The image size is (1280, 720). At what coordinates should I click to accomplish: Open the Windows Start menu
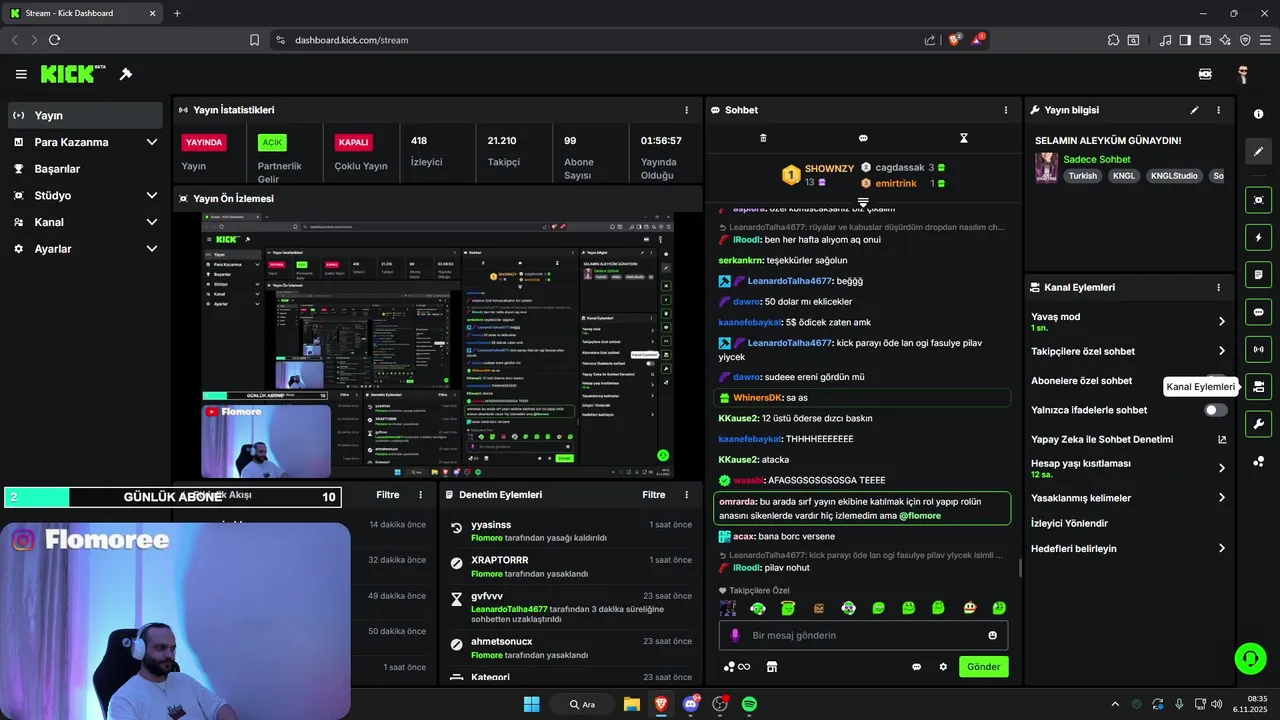tap(531, 704)
